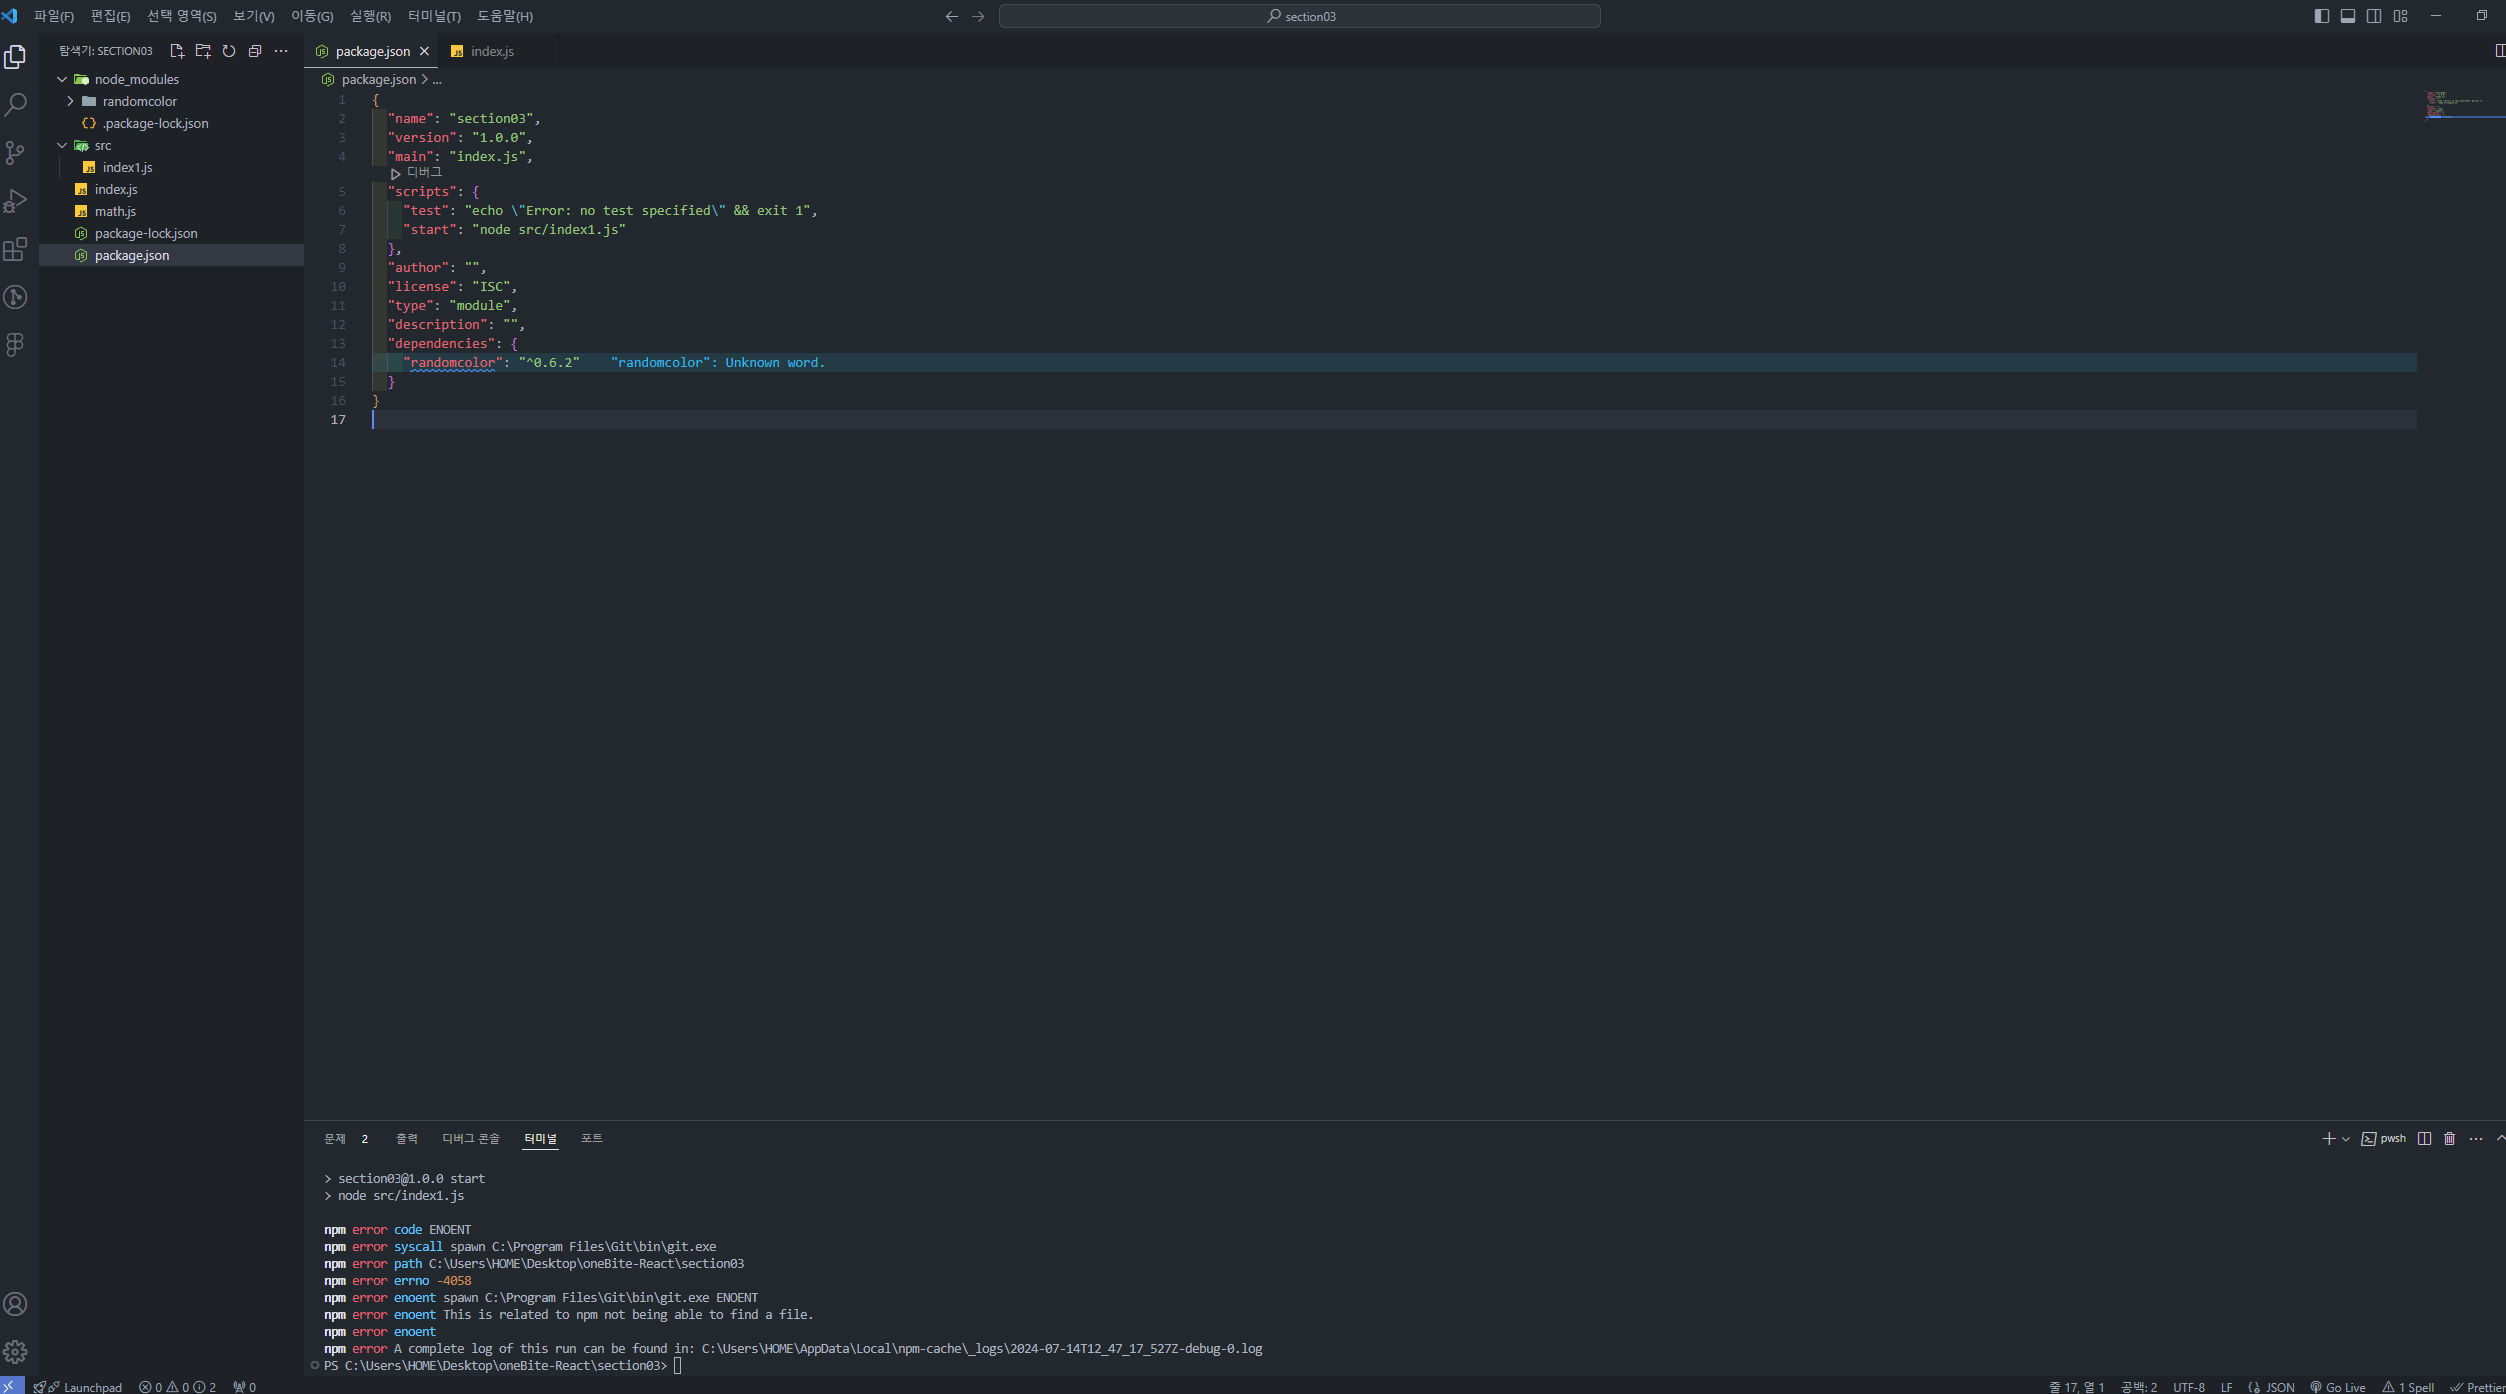Open .package-lock.json under node_modules
Image resolution: width=2506 pixels, height=1394 pixels.
pyautogui.click(x=155, y=123)
